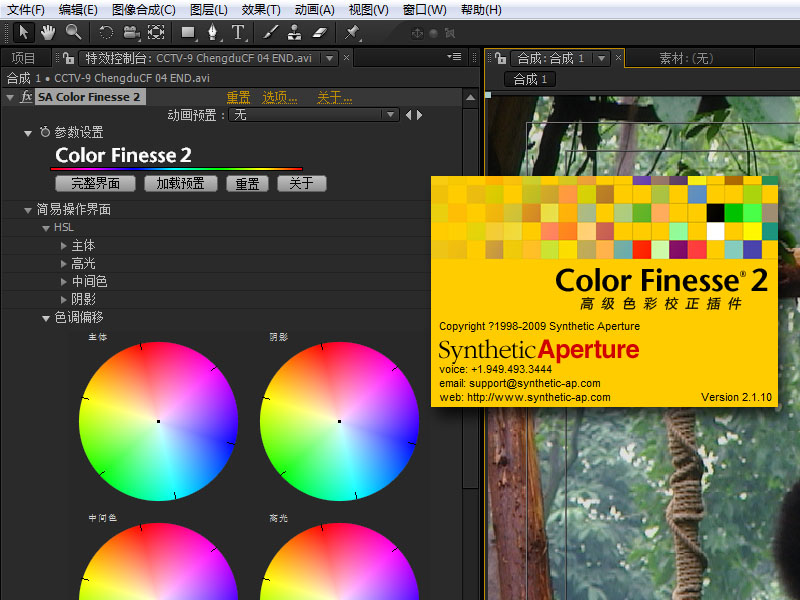
Task: Select the Rotation tool
Action: pyautogui.click(x=106, y=33)
